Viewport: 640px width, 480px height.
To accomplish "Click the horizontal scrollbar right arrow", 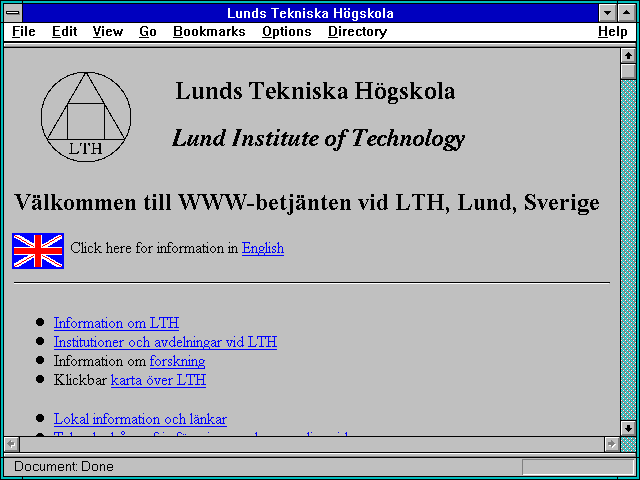I will pos(612,444).
